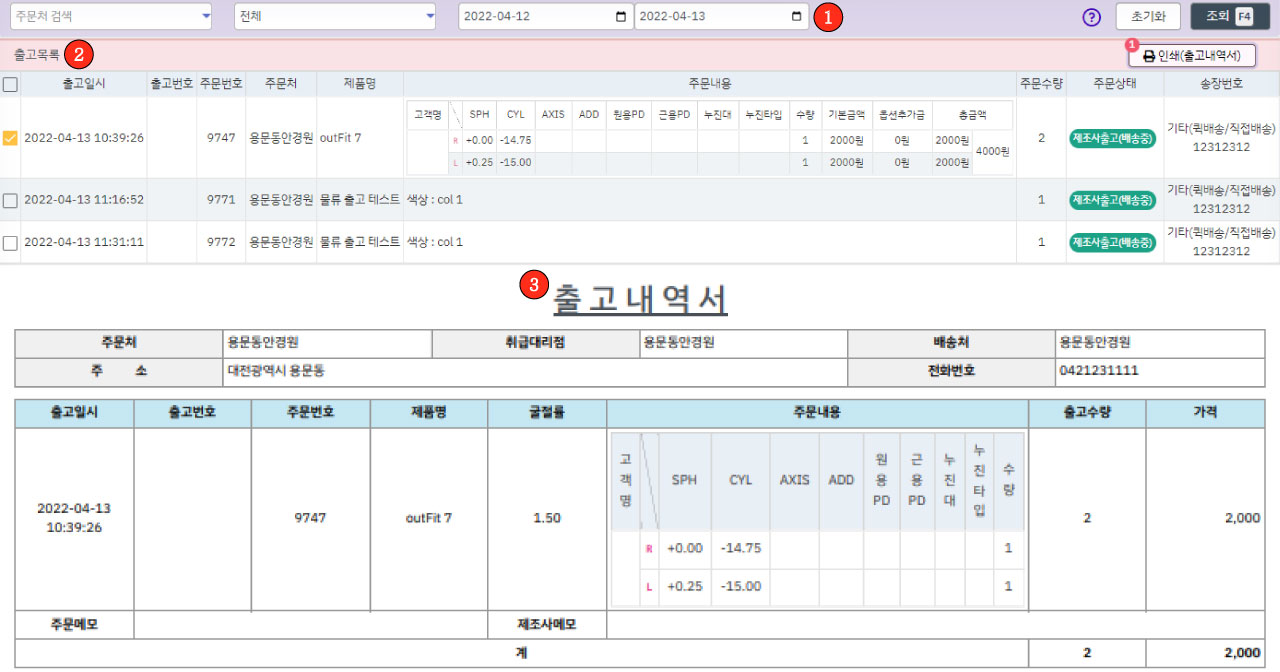Click the start date input field 2022-04-12
This screenshot has width=1280, height=672.
point(535,17)
